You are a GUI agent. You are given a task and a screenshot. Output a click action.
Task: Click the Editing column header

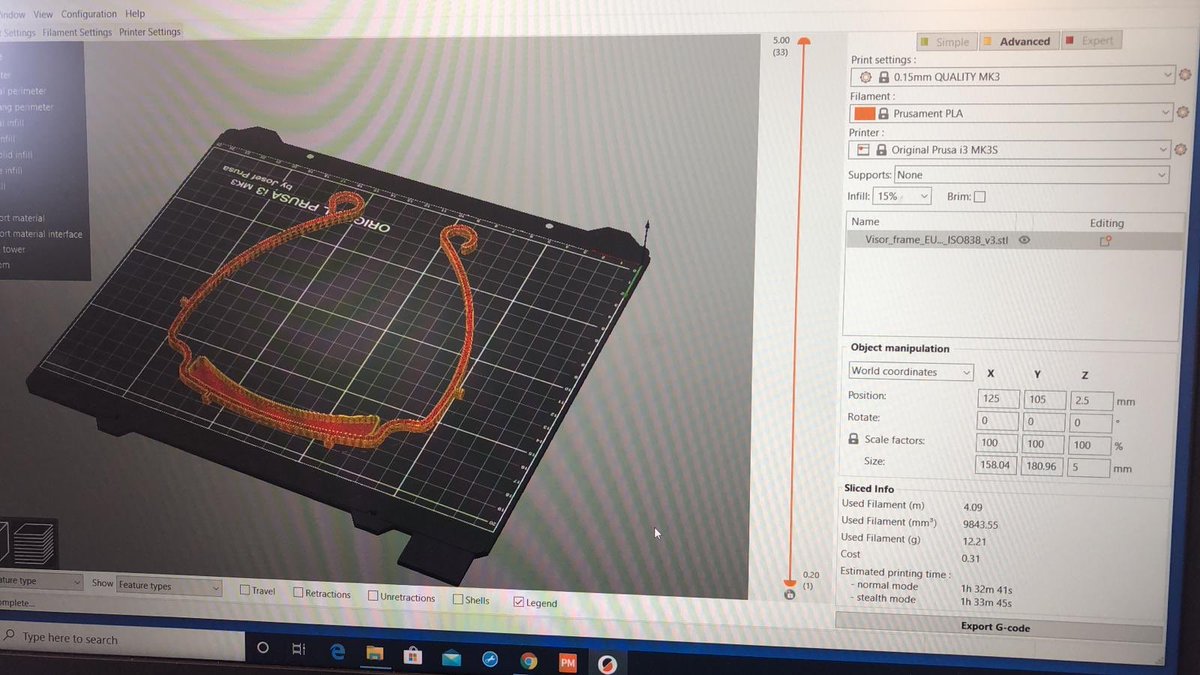pos(1107,223)
